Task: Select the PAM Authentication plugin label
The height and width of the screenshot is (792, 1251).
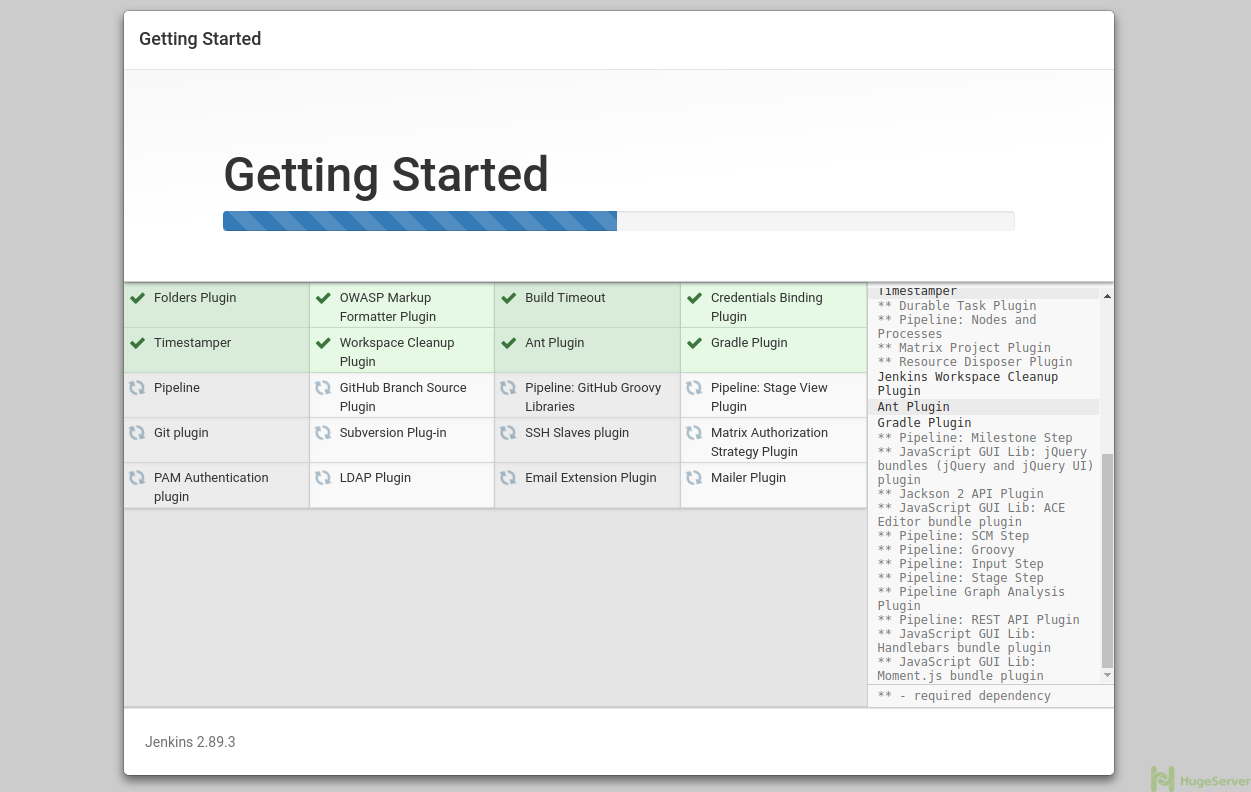Action: click(211, 487)
